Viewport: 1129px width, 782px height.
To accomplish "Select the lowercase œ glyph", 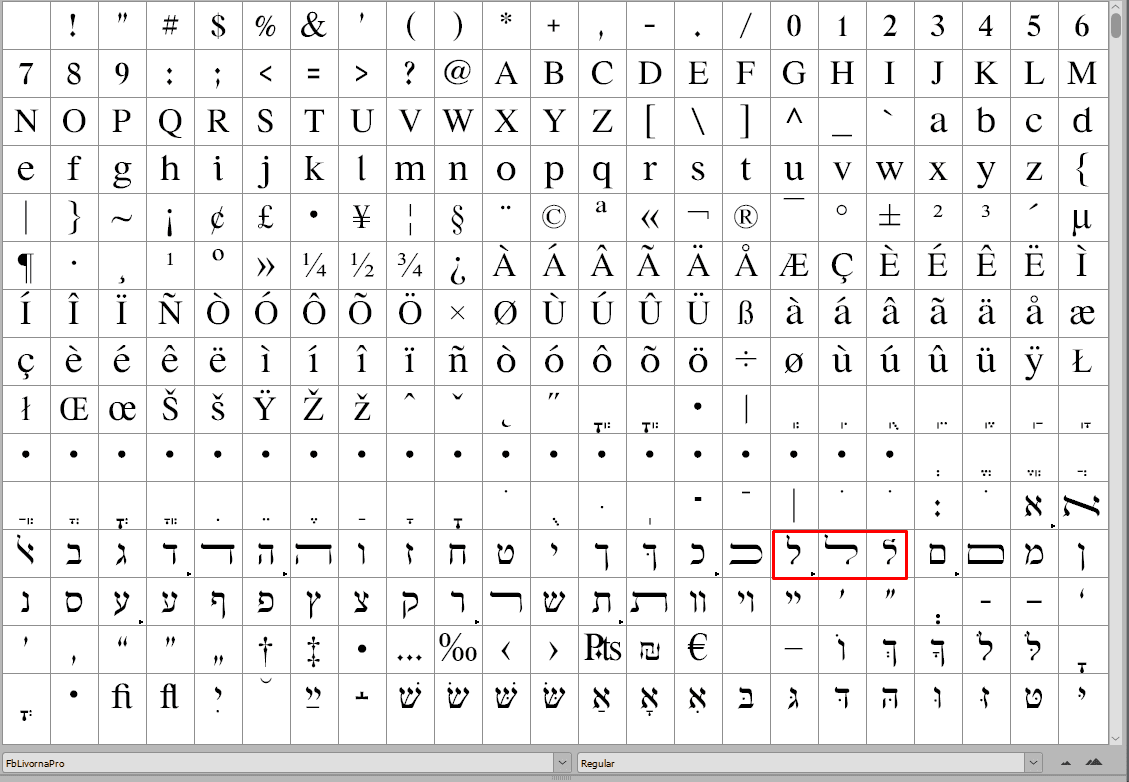I will pyautogui.click(x=122, y=410).
